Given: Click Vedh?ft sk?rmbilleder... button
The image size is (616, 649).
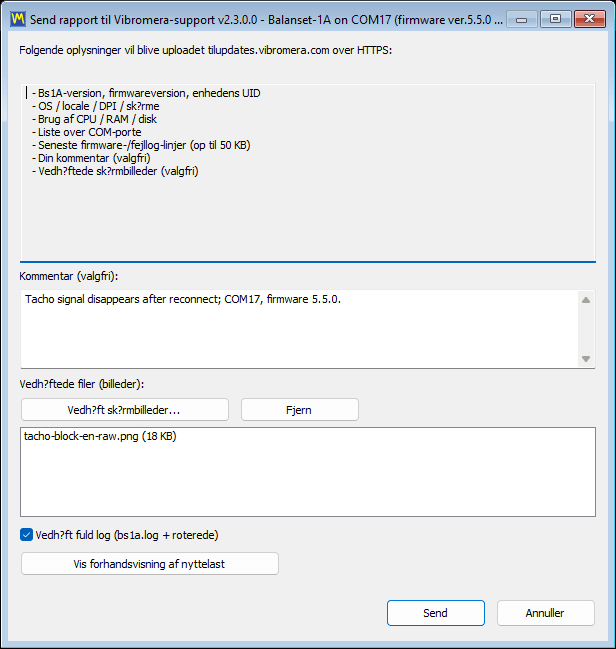Looking at the screenshot, I should tap(125, 410).
